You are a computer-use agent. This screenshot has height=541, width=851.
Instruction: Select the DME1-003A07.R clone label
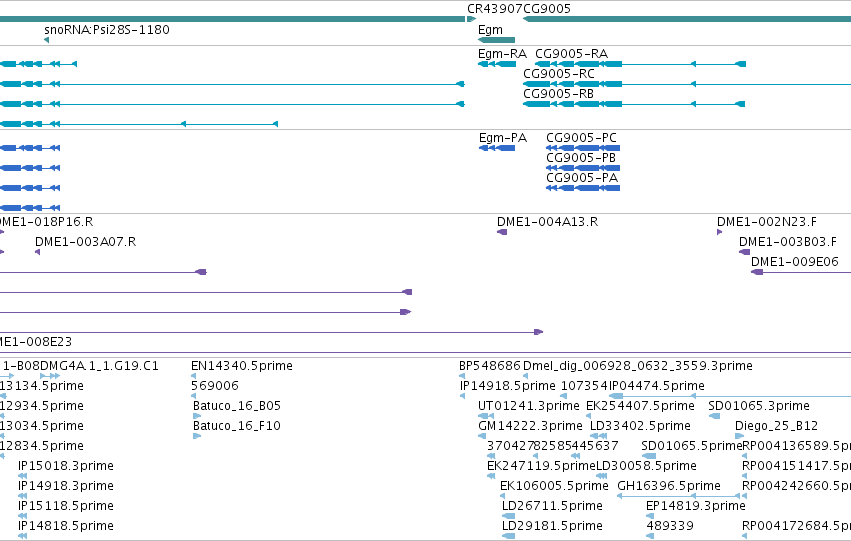pos(86,242)
